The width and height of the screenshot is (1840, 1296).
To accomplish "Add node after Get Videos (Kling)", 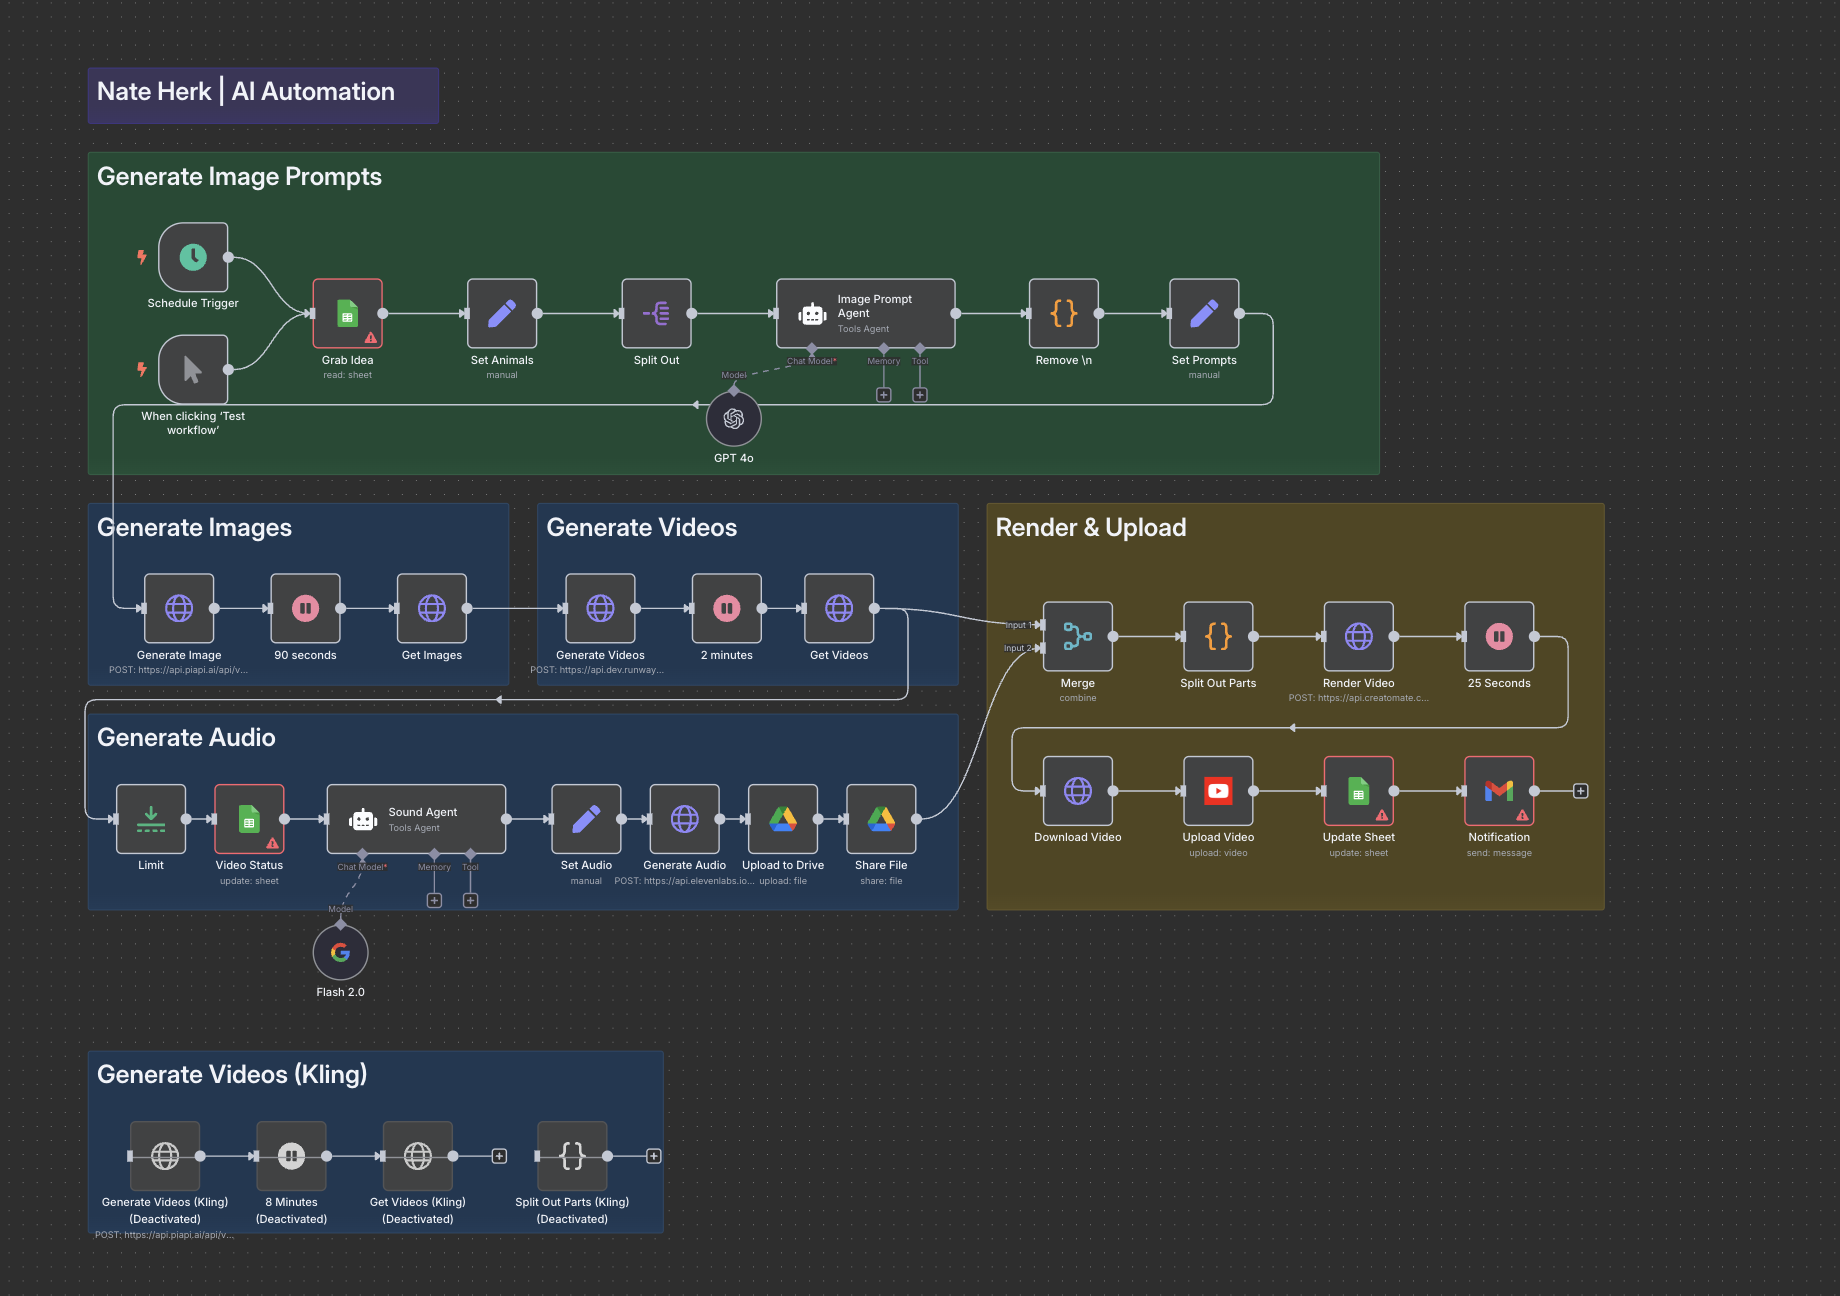I will pos(499,1156).
